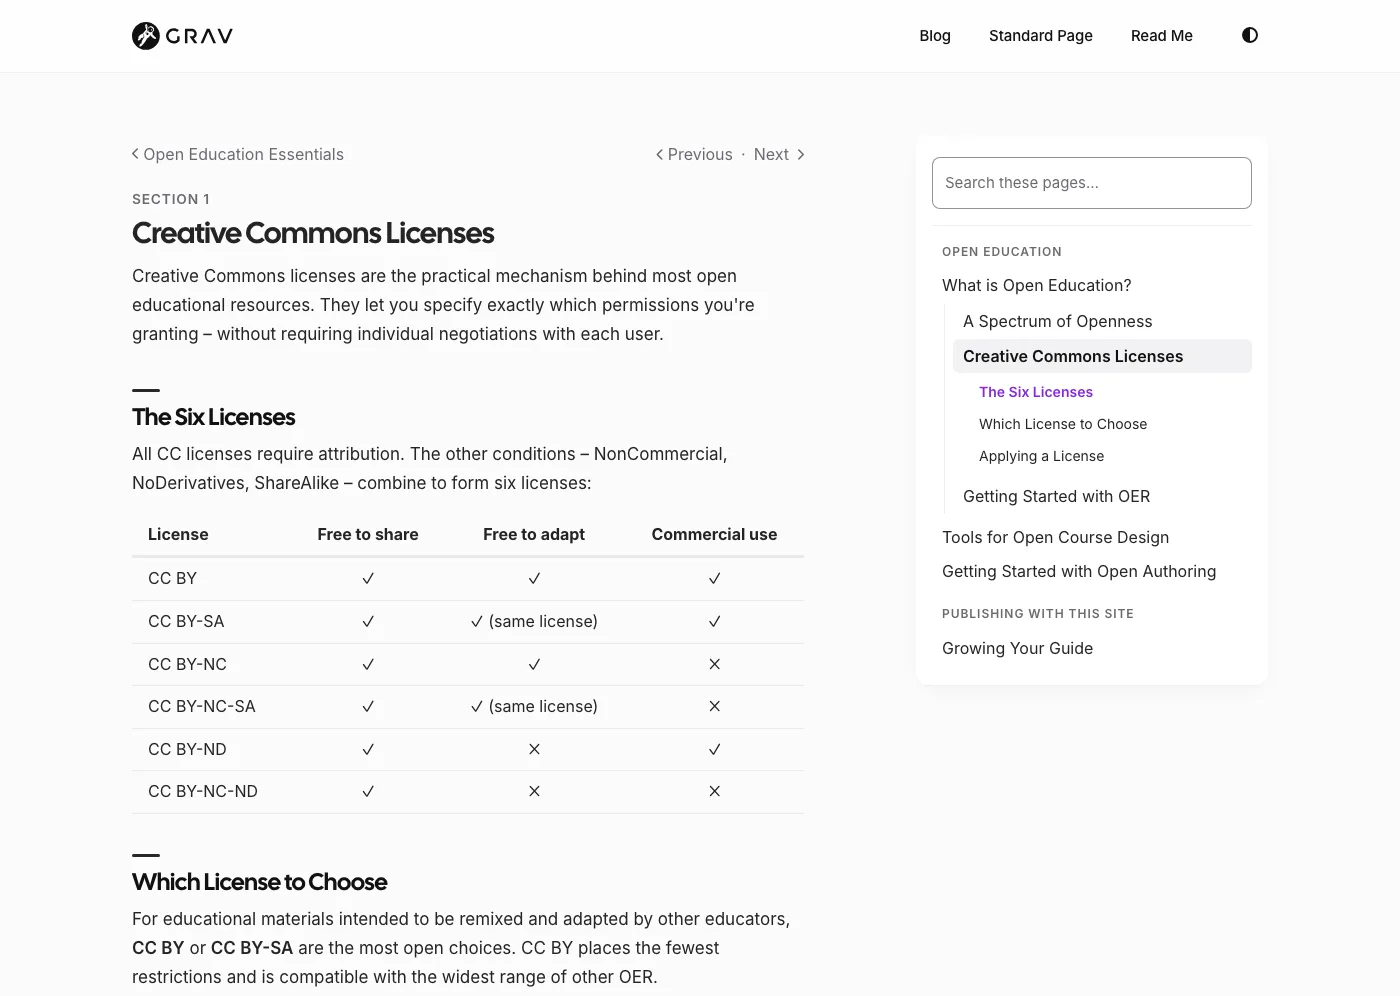The image size is (1400, 996).
Task: Open 'Getting Started with Open Authoring'
Action: [1079, 571]
